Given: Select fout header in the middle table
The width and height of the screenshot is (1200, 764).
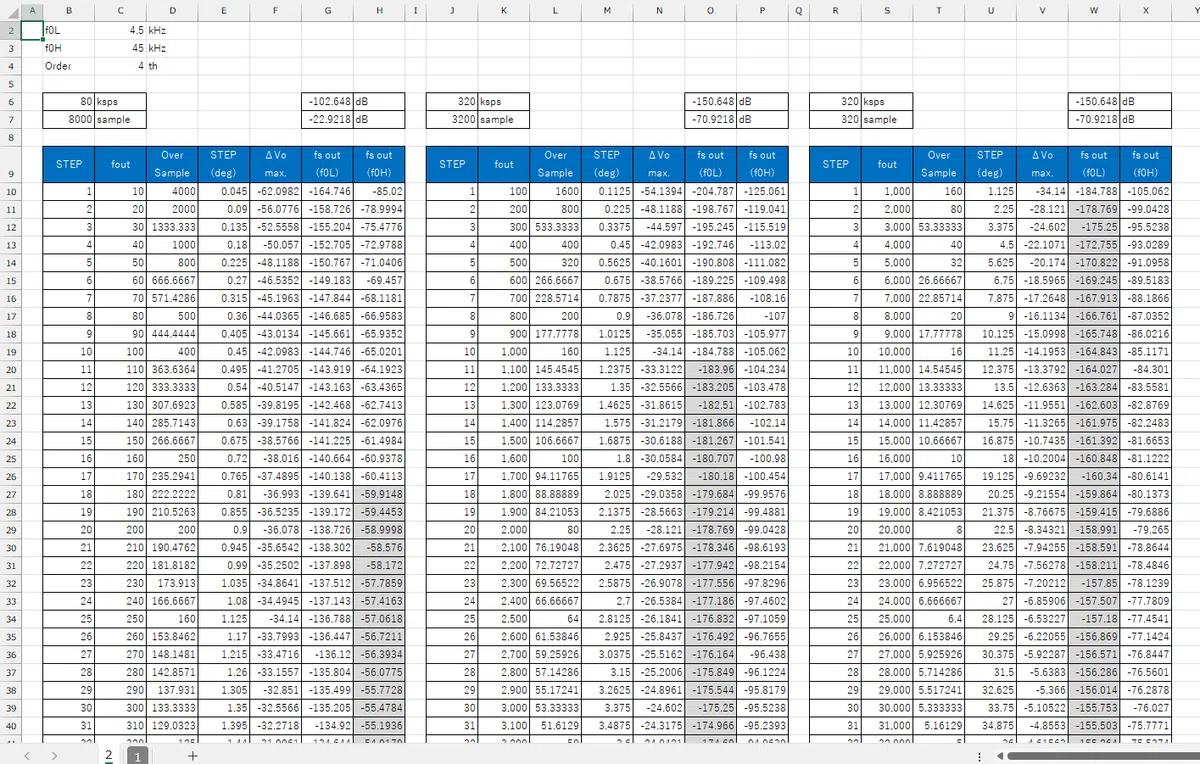Looking at the screenshot, I should 504,164.
